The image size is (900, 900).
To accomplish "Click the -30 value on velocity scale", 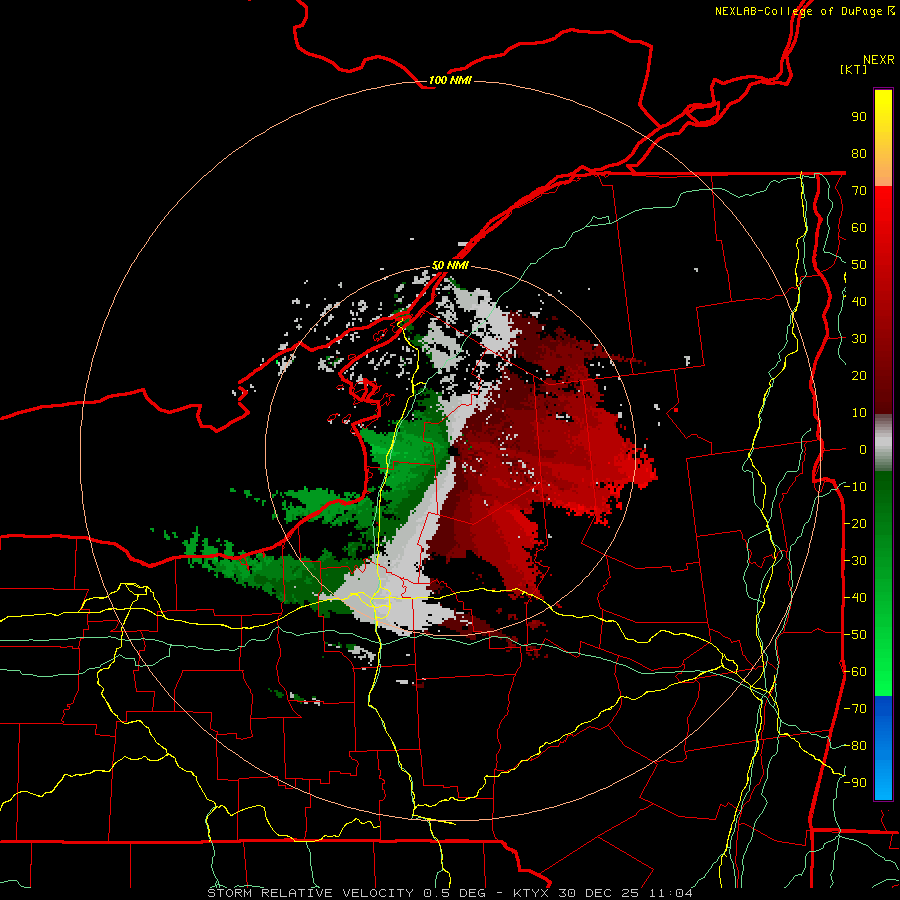I will click(x=855, y=561).
